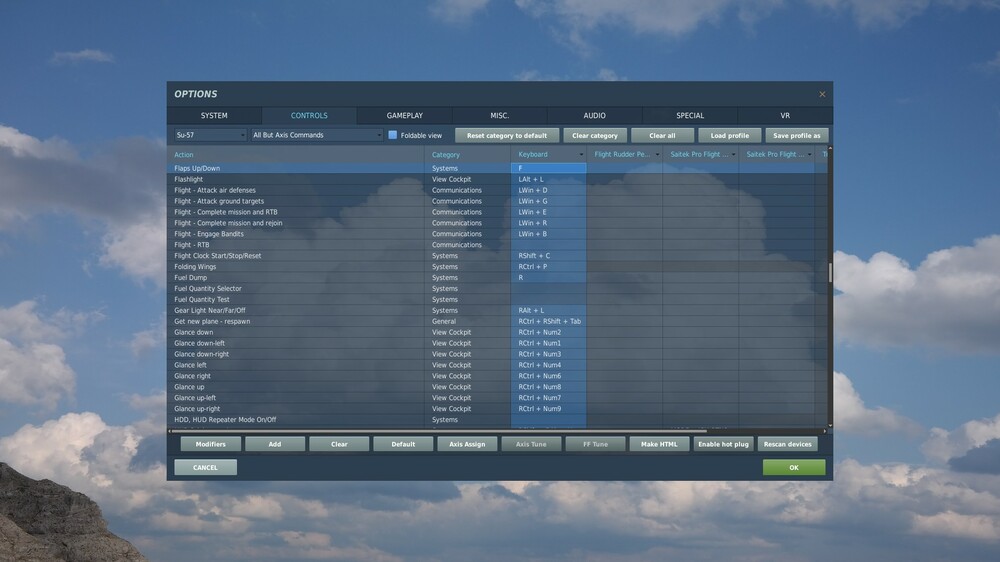This screenshot has width=1000, height=562.
Task: Open the GAMEPLAY tab
Action: 404,115
